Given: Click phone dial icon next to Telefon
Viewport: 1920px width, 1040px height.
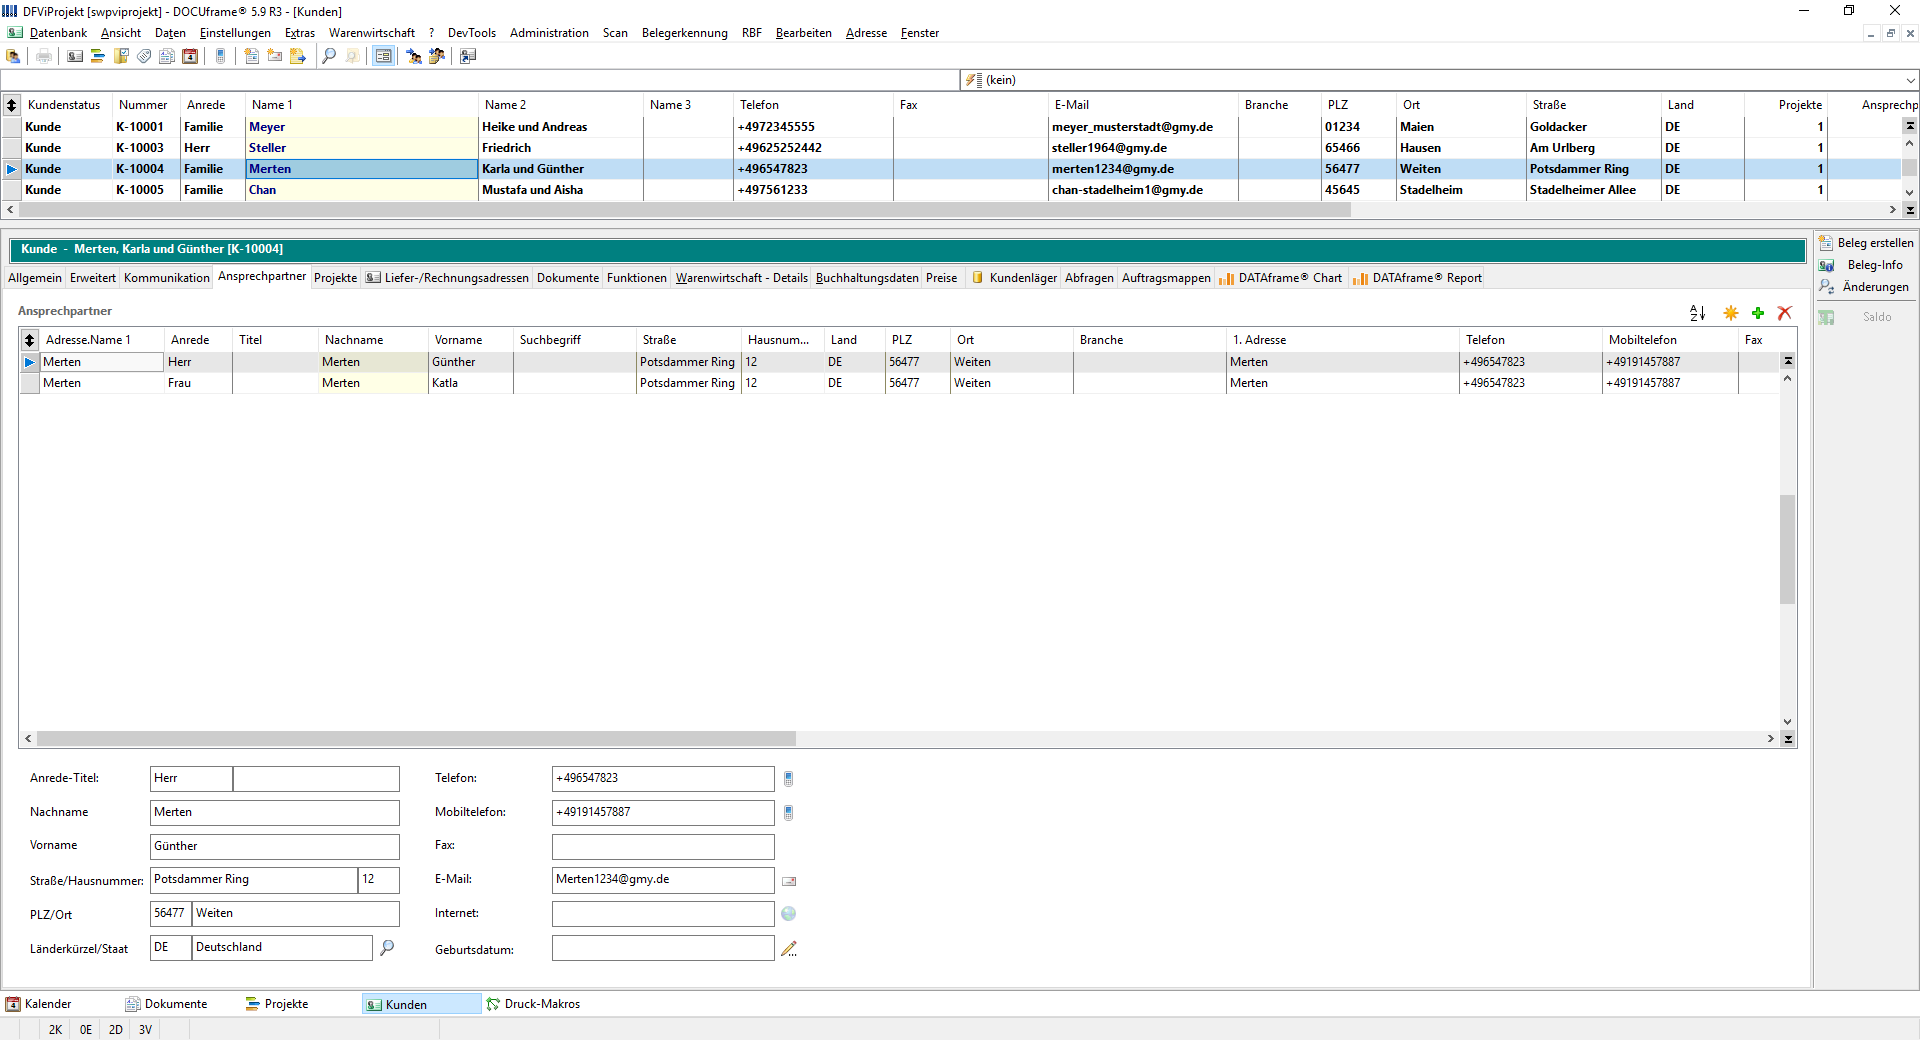Looking at the screenshot, I should [x=788, y=779].
